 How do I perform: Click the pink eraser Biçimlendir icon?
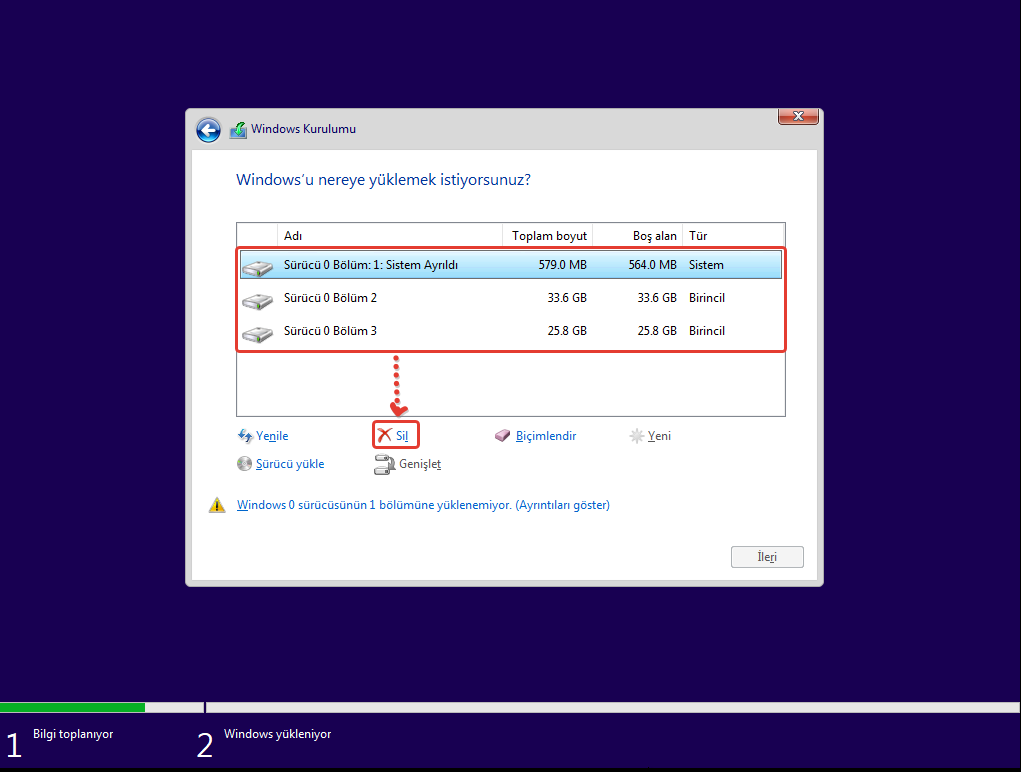[x=503, y=436]
